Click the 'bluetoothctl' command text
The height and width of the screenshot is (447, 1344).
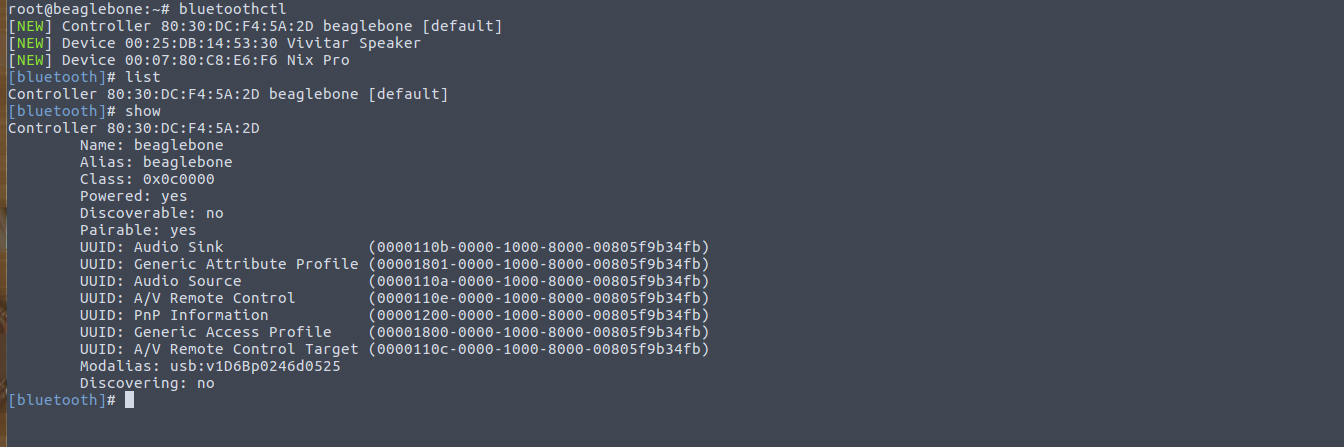[232, 9]
